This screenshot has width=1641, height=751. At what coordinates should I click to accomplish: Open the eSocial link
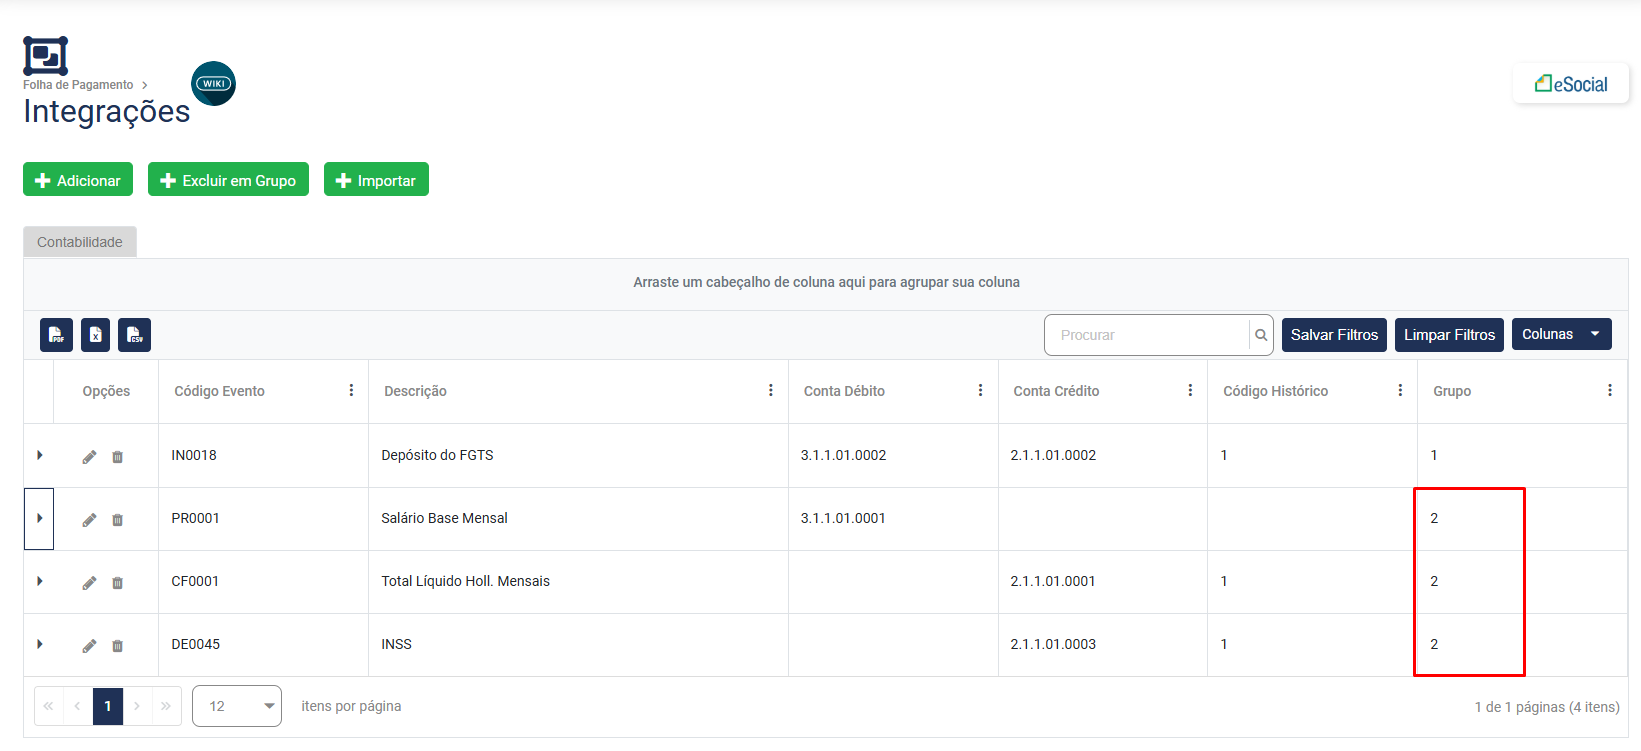(1571, 84)
